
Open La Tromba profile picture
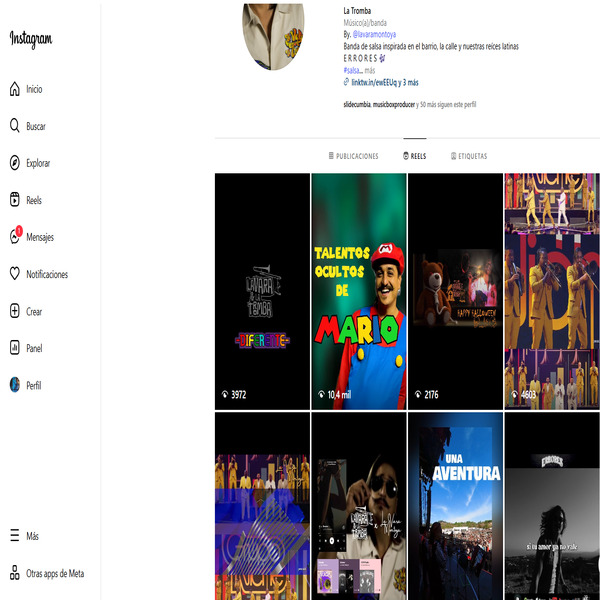coord(273,35)
